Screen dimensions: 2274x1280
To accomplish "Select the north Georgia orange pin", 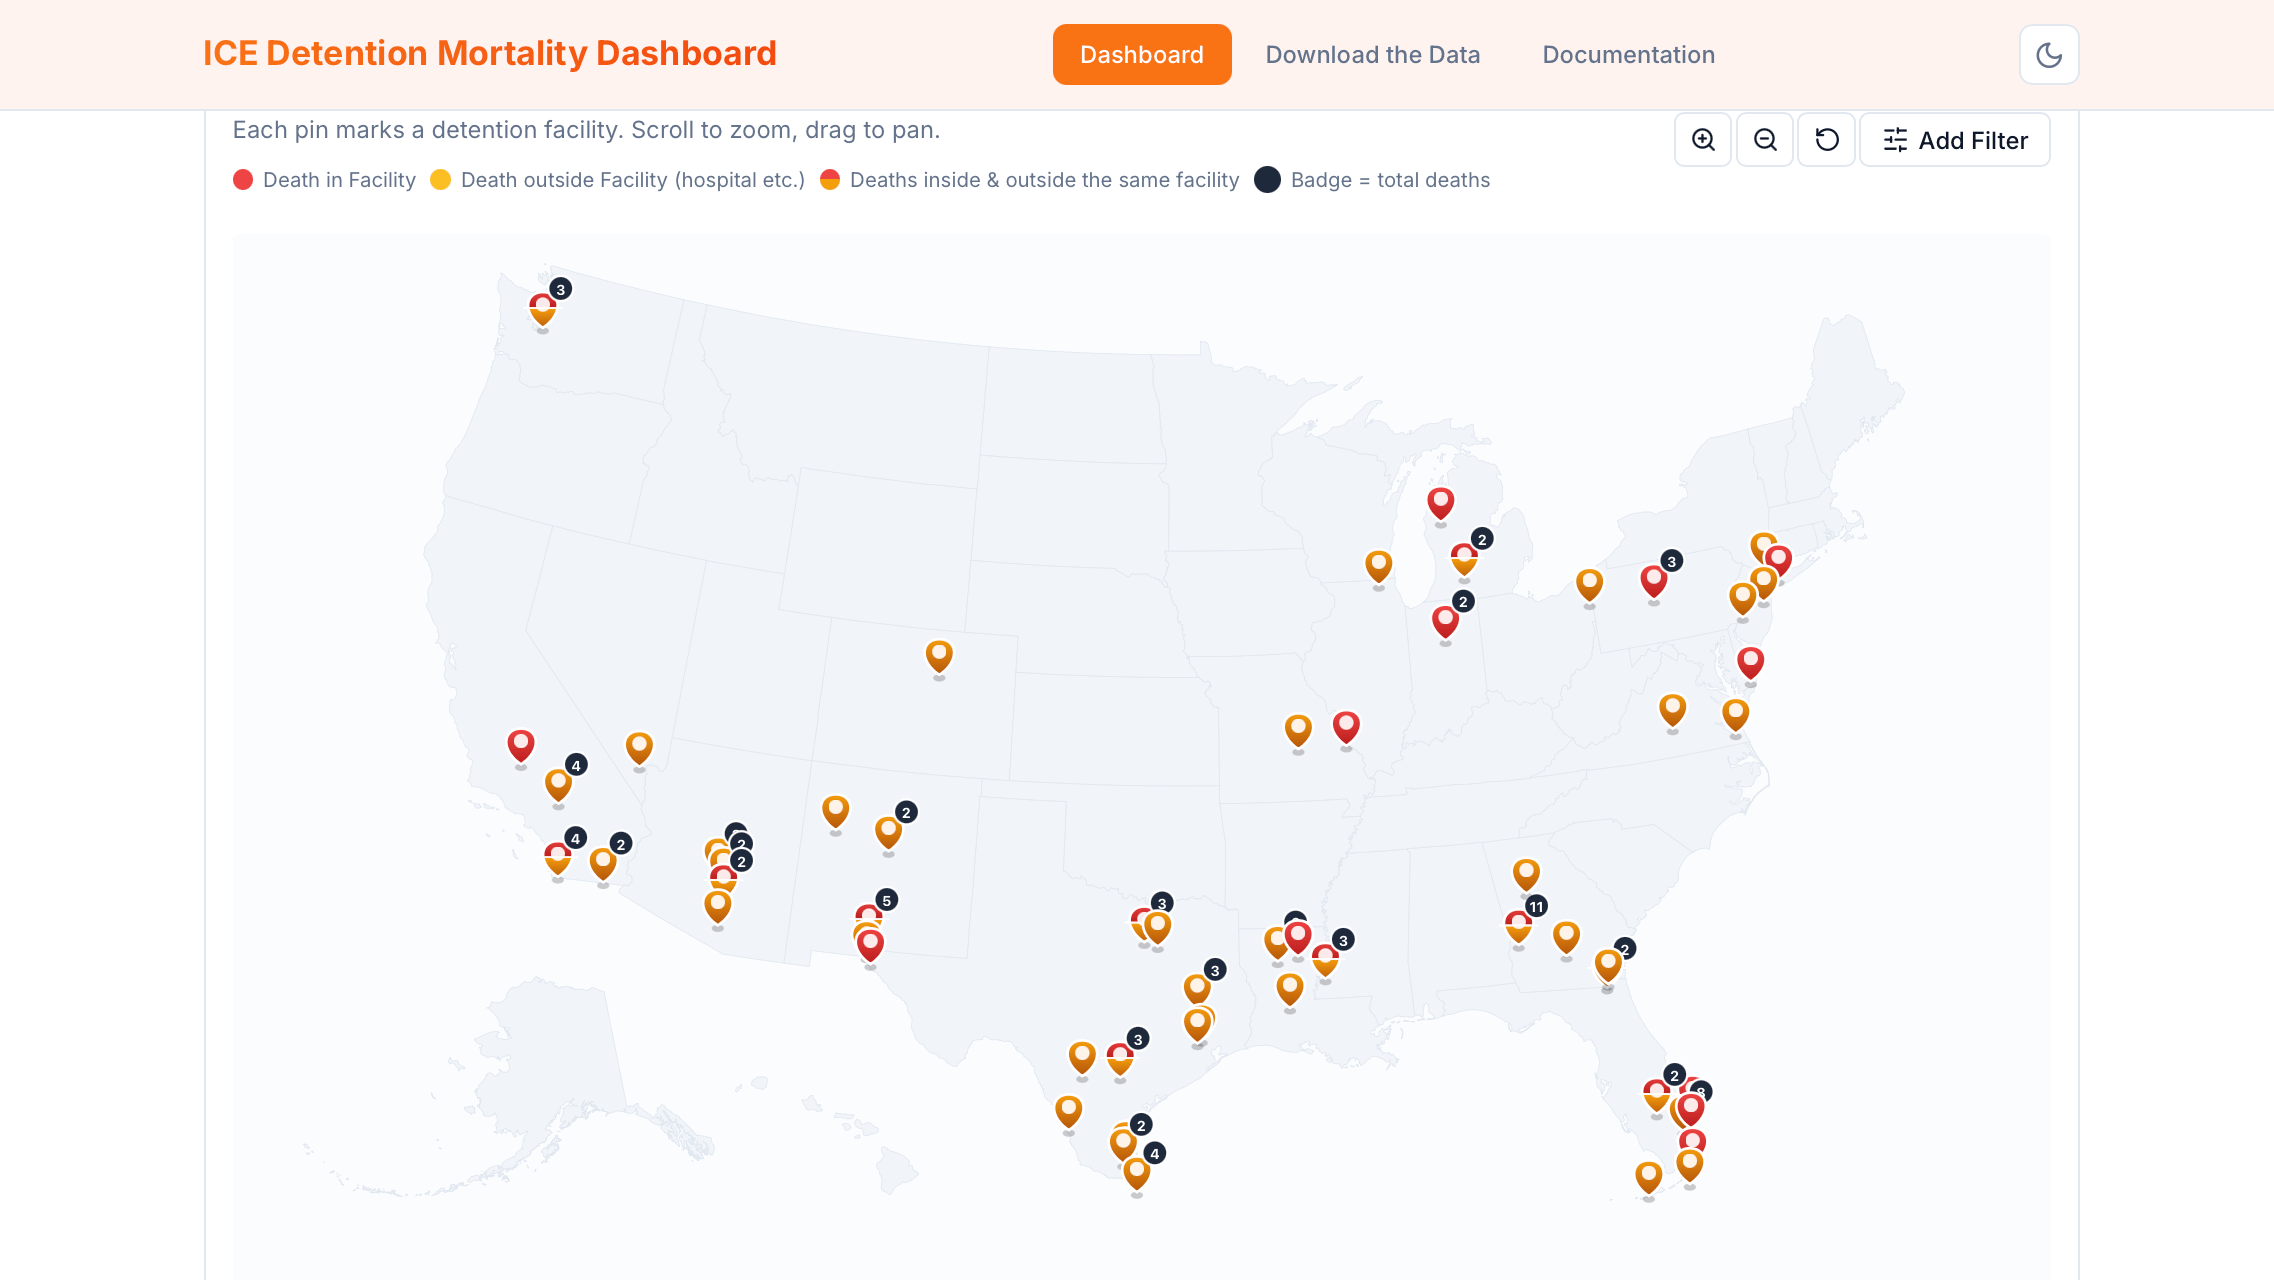I will click(x=1526, y=875).
